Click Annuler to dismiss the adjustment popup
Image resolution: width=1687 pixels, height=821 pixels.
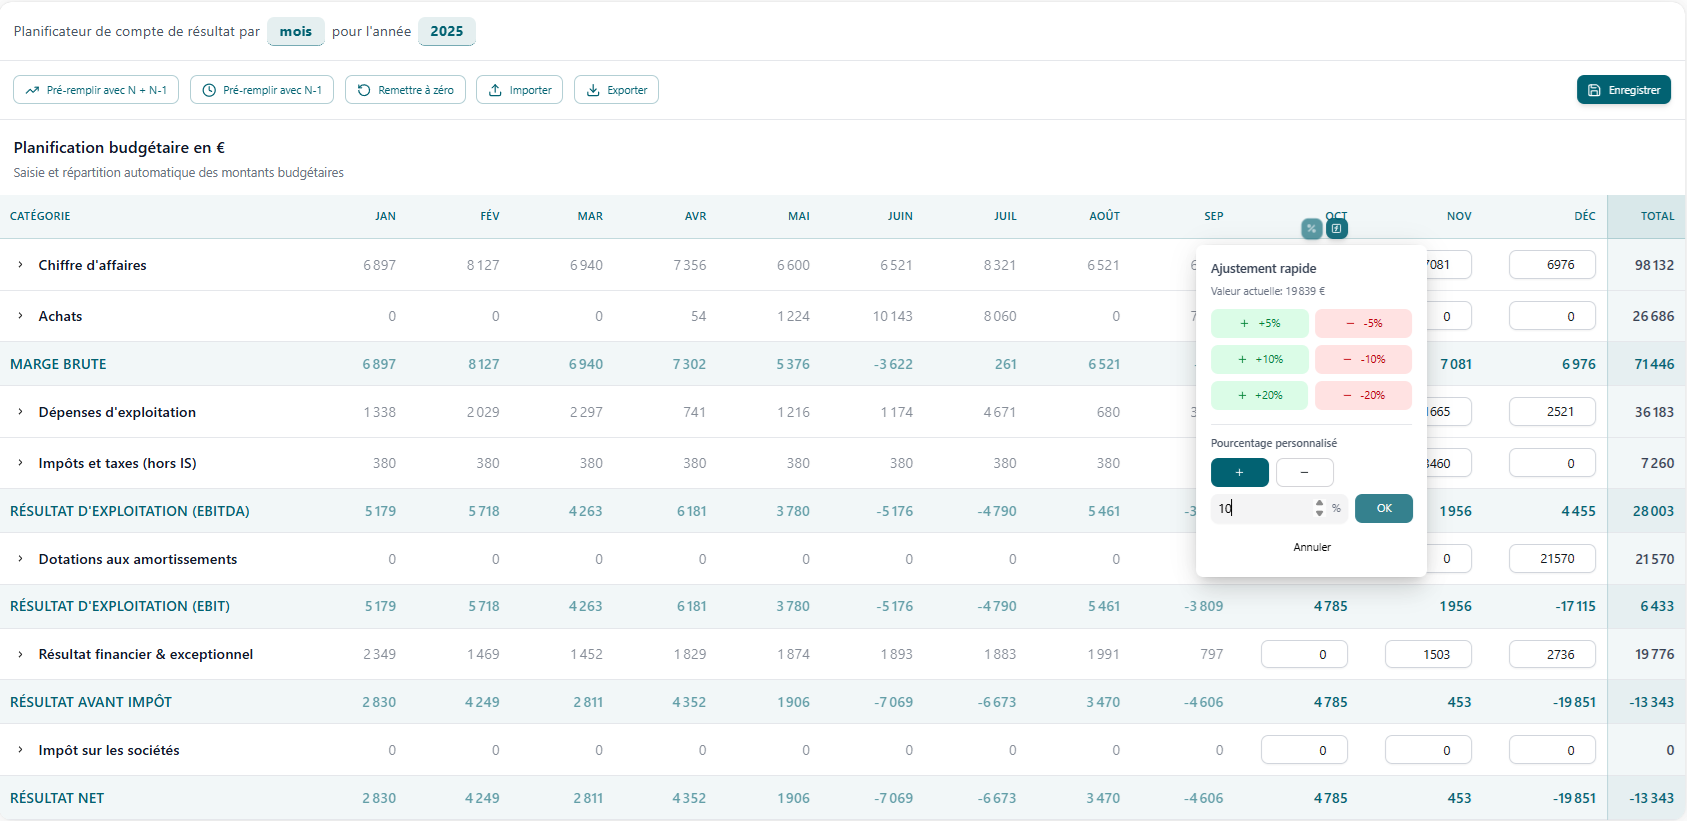(x=1311, y=547)
